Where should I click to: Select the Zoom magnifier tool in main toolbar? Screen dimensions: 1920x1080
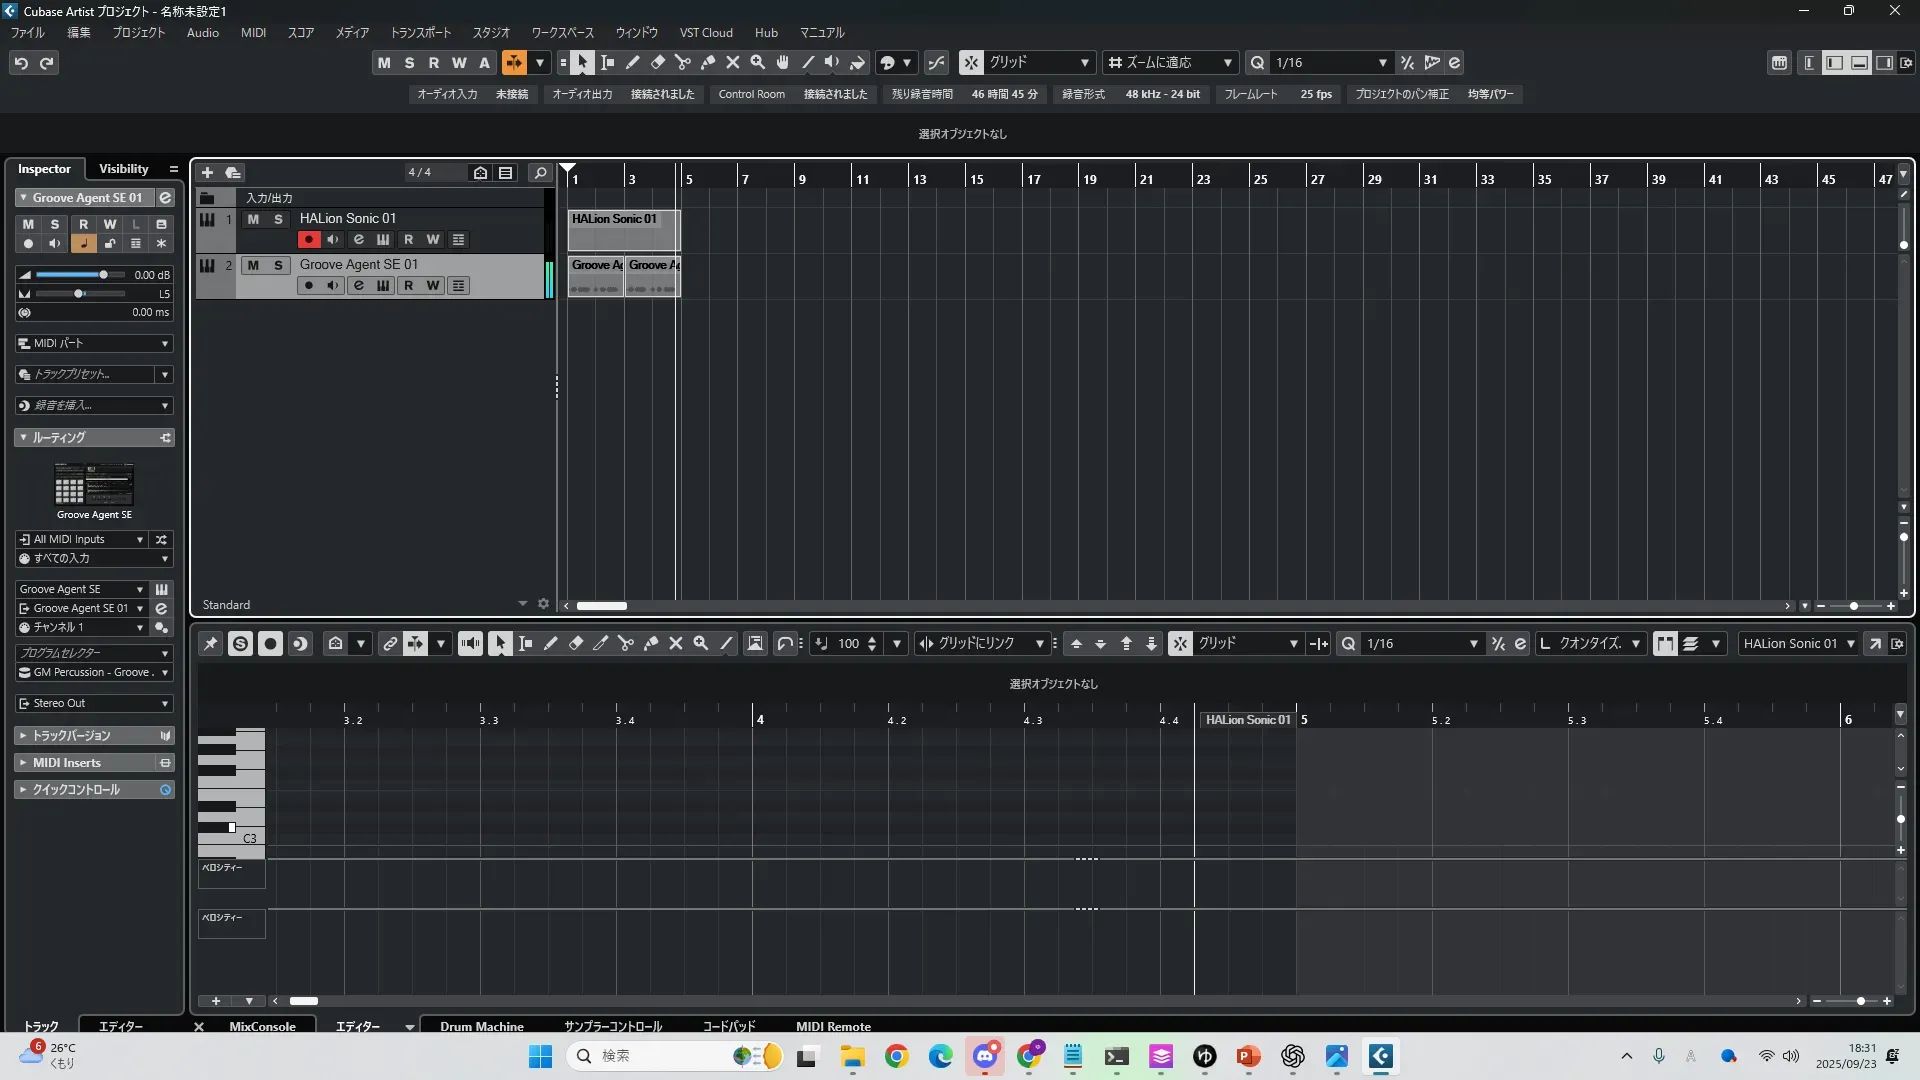pos(758,63)
